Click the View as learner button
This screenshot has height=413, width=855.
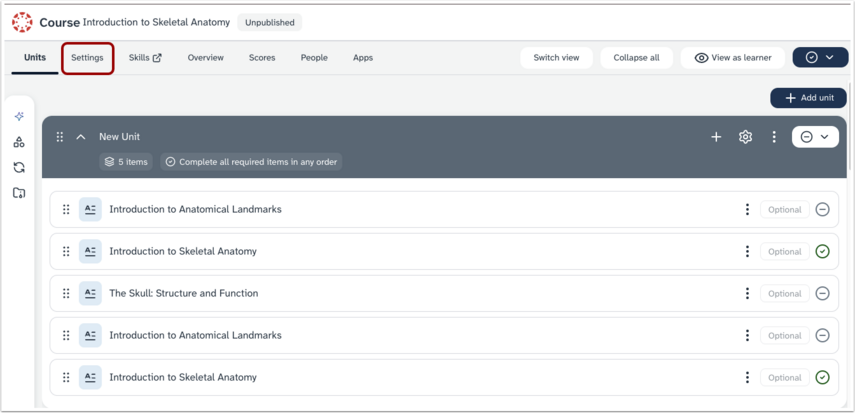point(733,57)
